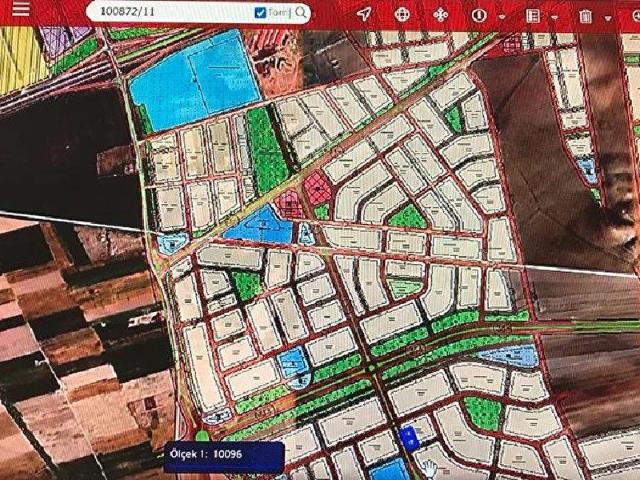Click the parcel search field containing 100872/11
640x480 pixels.
(x=165, y=13)
